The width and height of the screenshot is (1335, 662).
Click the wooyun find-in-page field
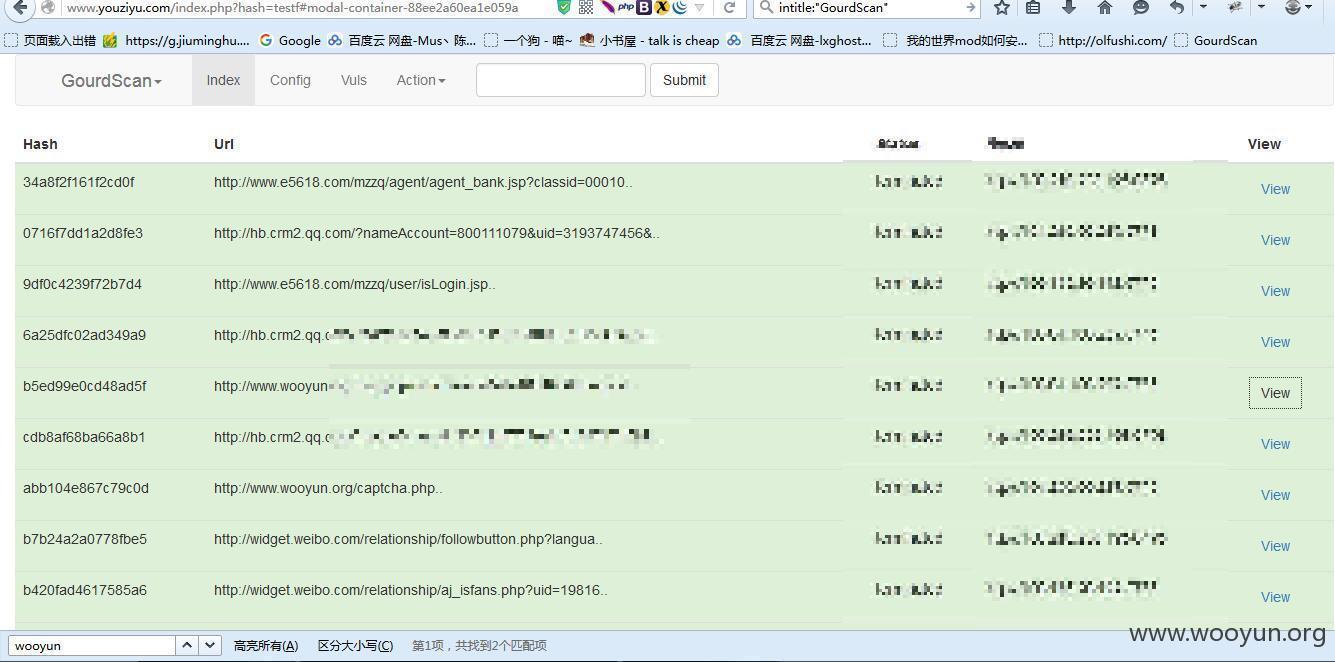92,645
